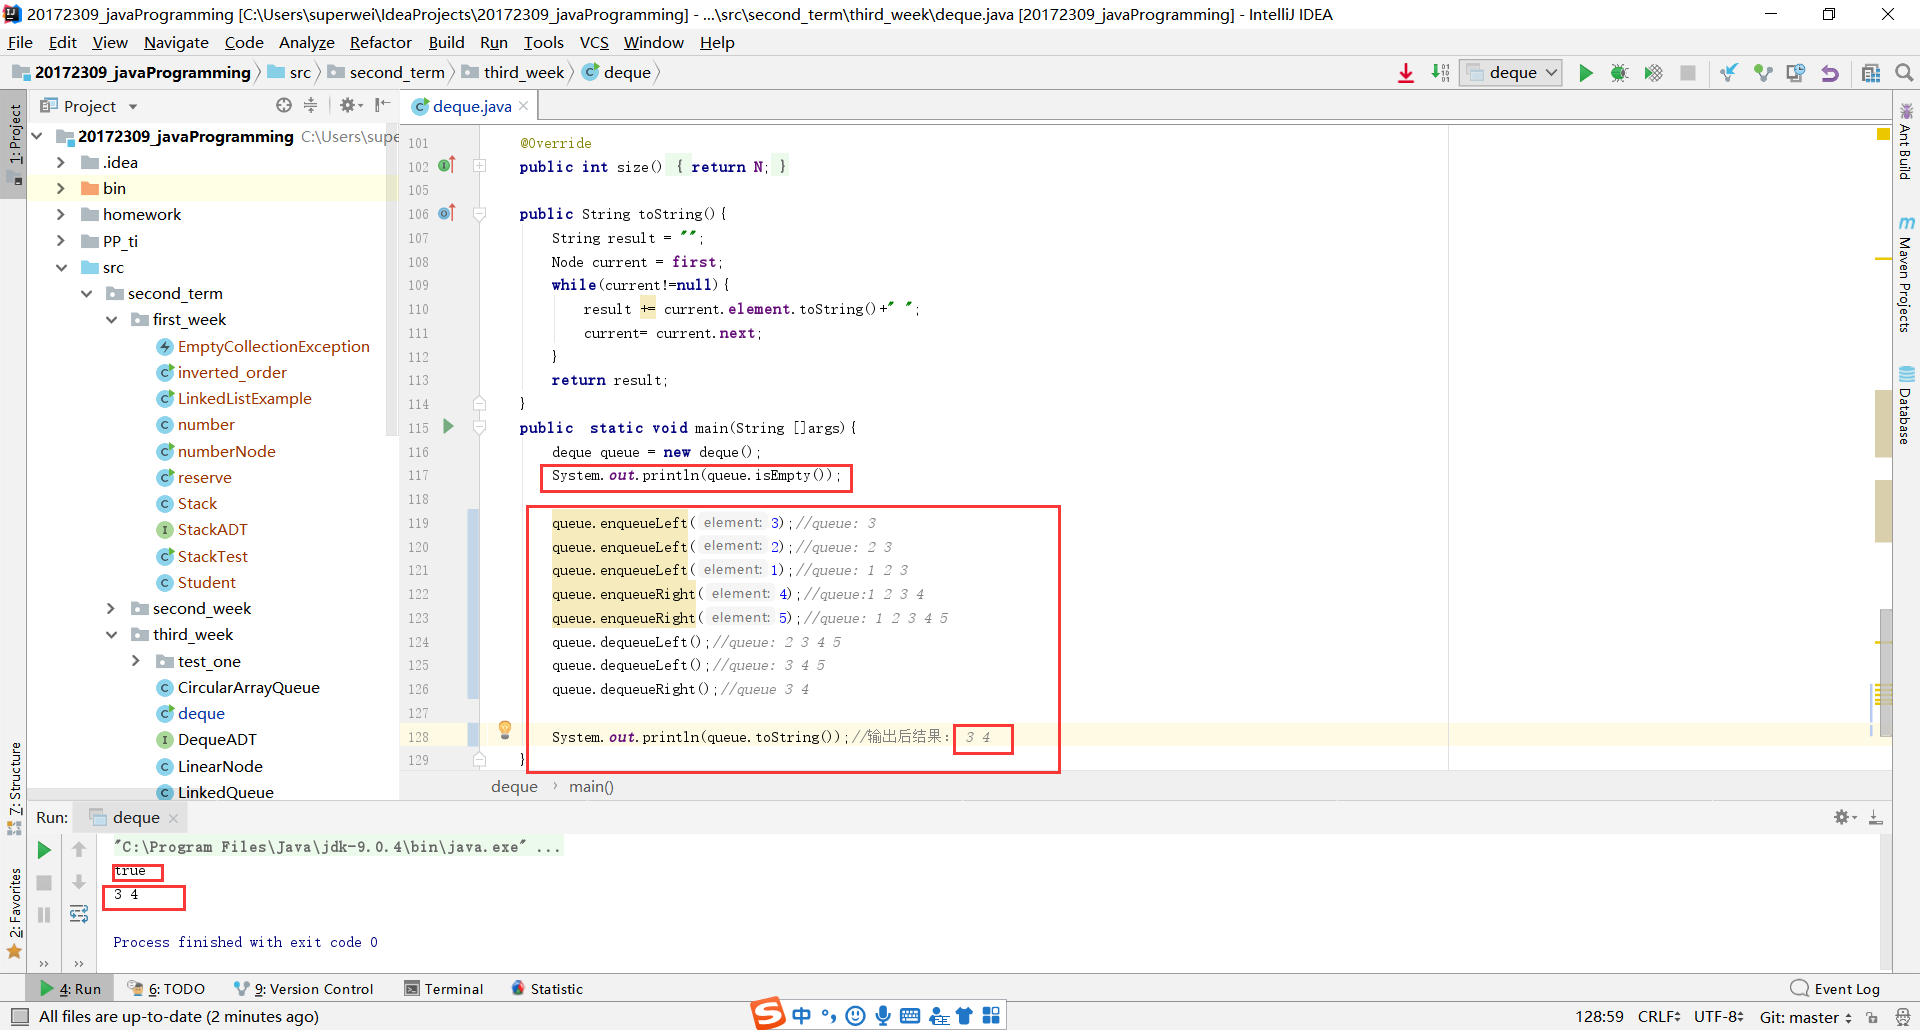Change UTF-8 file encoding in status bar
1920x1030 pixels.
1719,1017
